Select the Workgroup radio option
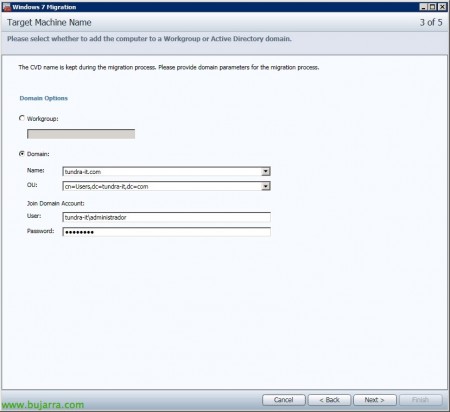This screenshot has width=450, height=412. [x=22, y=118]
